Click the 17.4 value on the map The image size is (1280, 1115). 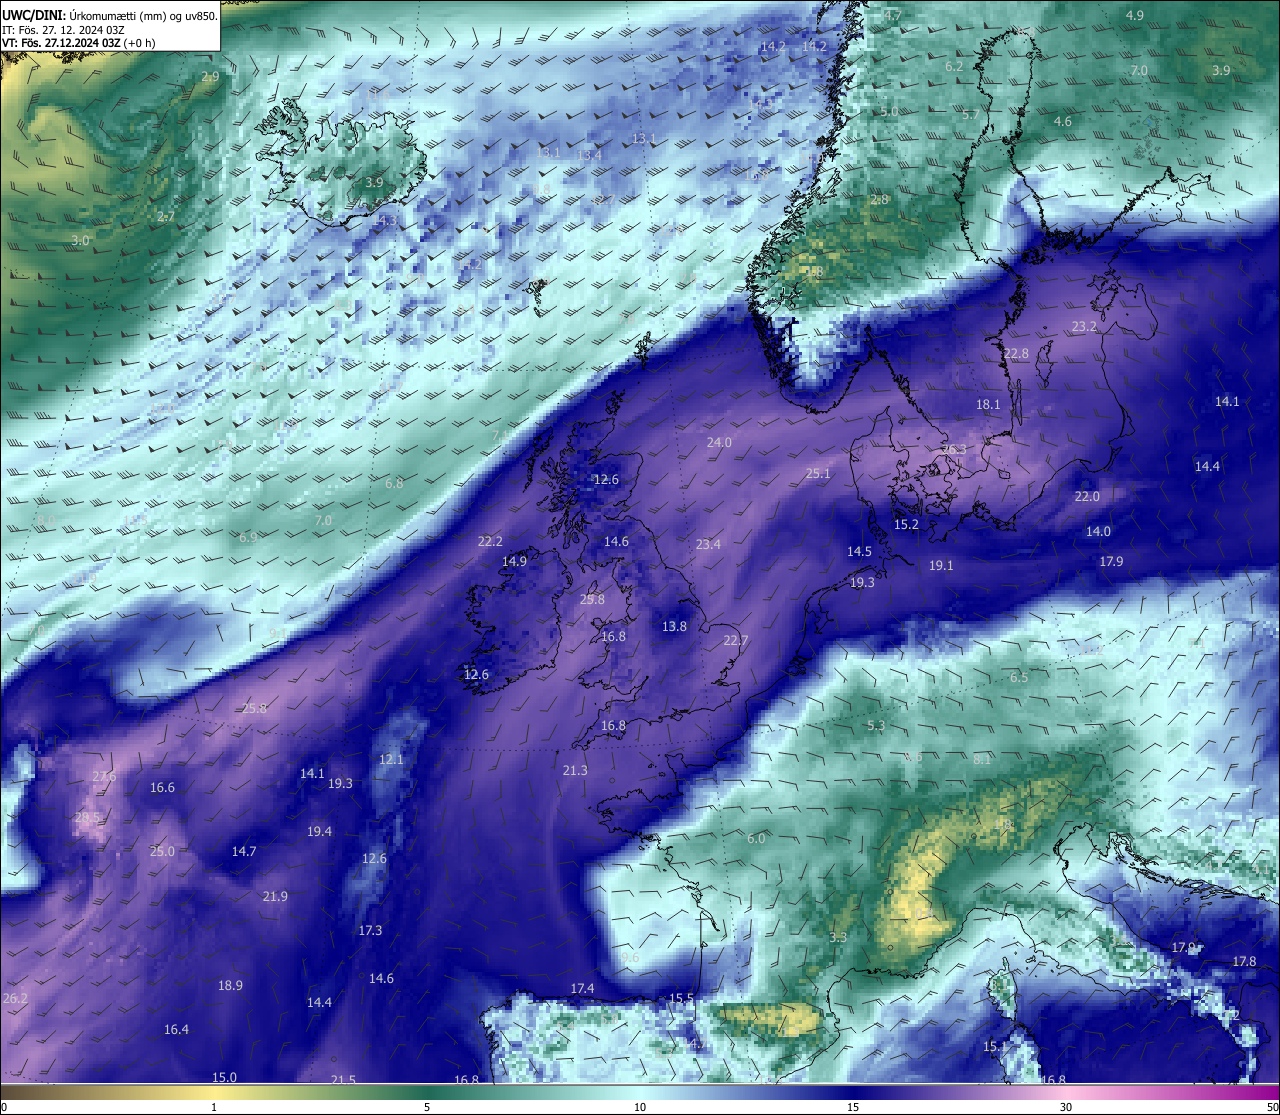[x=582, y=989]
